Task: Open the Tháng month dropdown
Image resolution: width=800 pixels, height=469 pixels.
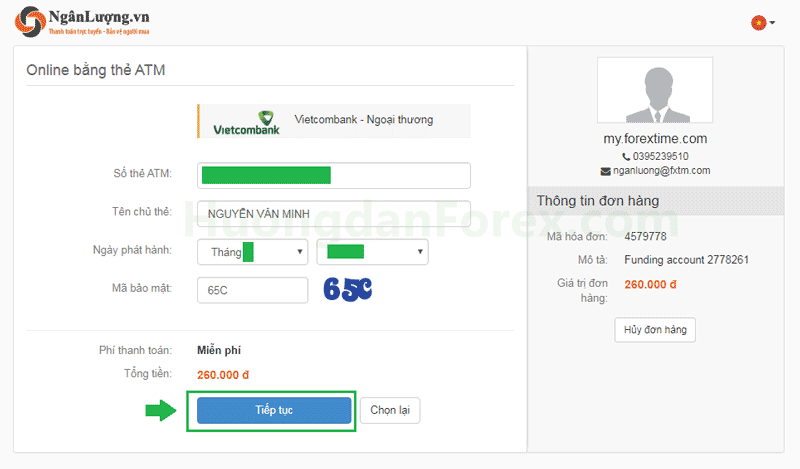Action: (x=253, y=252)
